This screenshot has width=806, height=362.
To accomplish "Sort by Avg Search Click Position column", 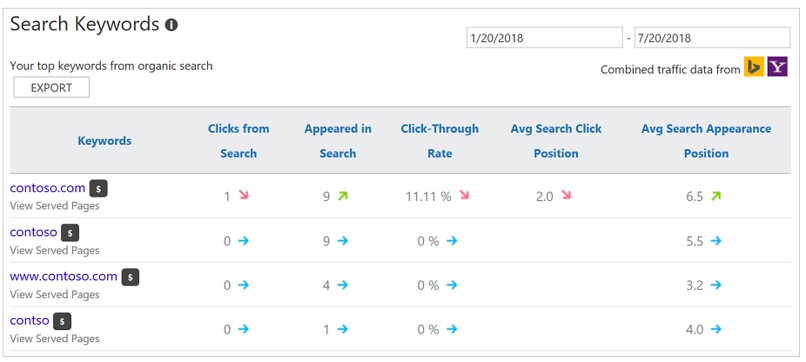I will tap(556, 141).
